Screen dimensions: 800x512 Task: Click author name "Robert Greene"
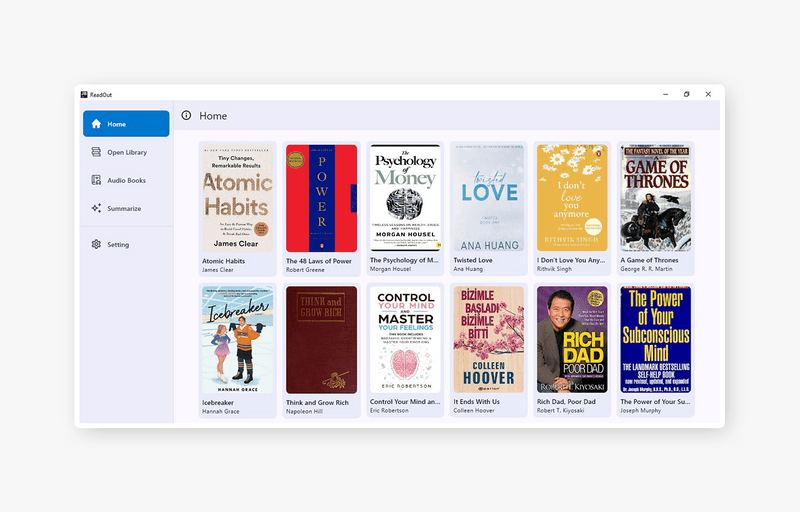305,270
